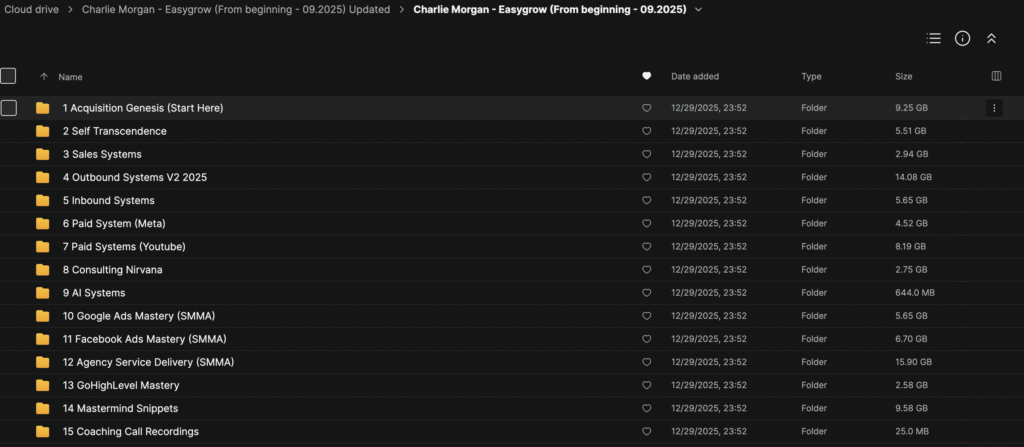Toggle the select-all checkbox in header
The height and width of the screenshot is (447, 1024).
point(8,76)
